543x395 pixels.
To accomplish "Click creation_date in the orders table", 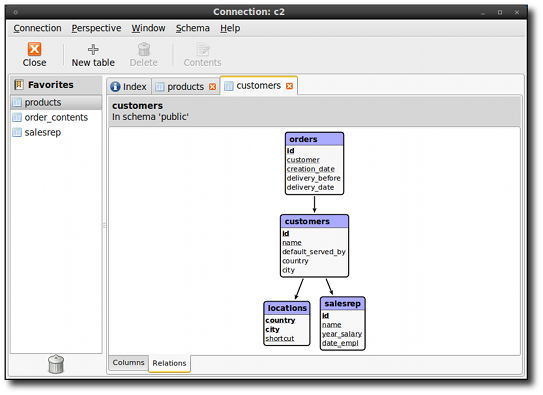I will tap(311, 169).
